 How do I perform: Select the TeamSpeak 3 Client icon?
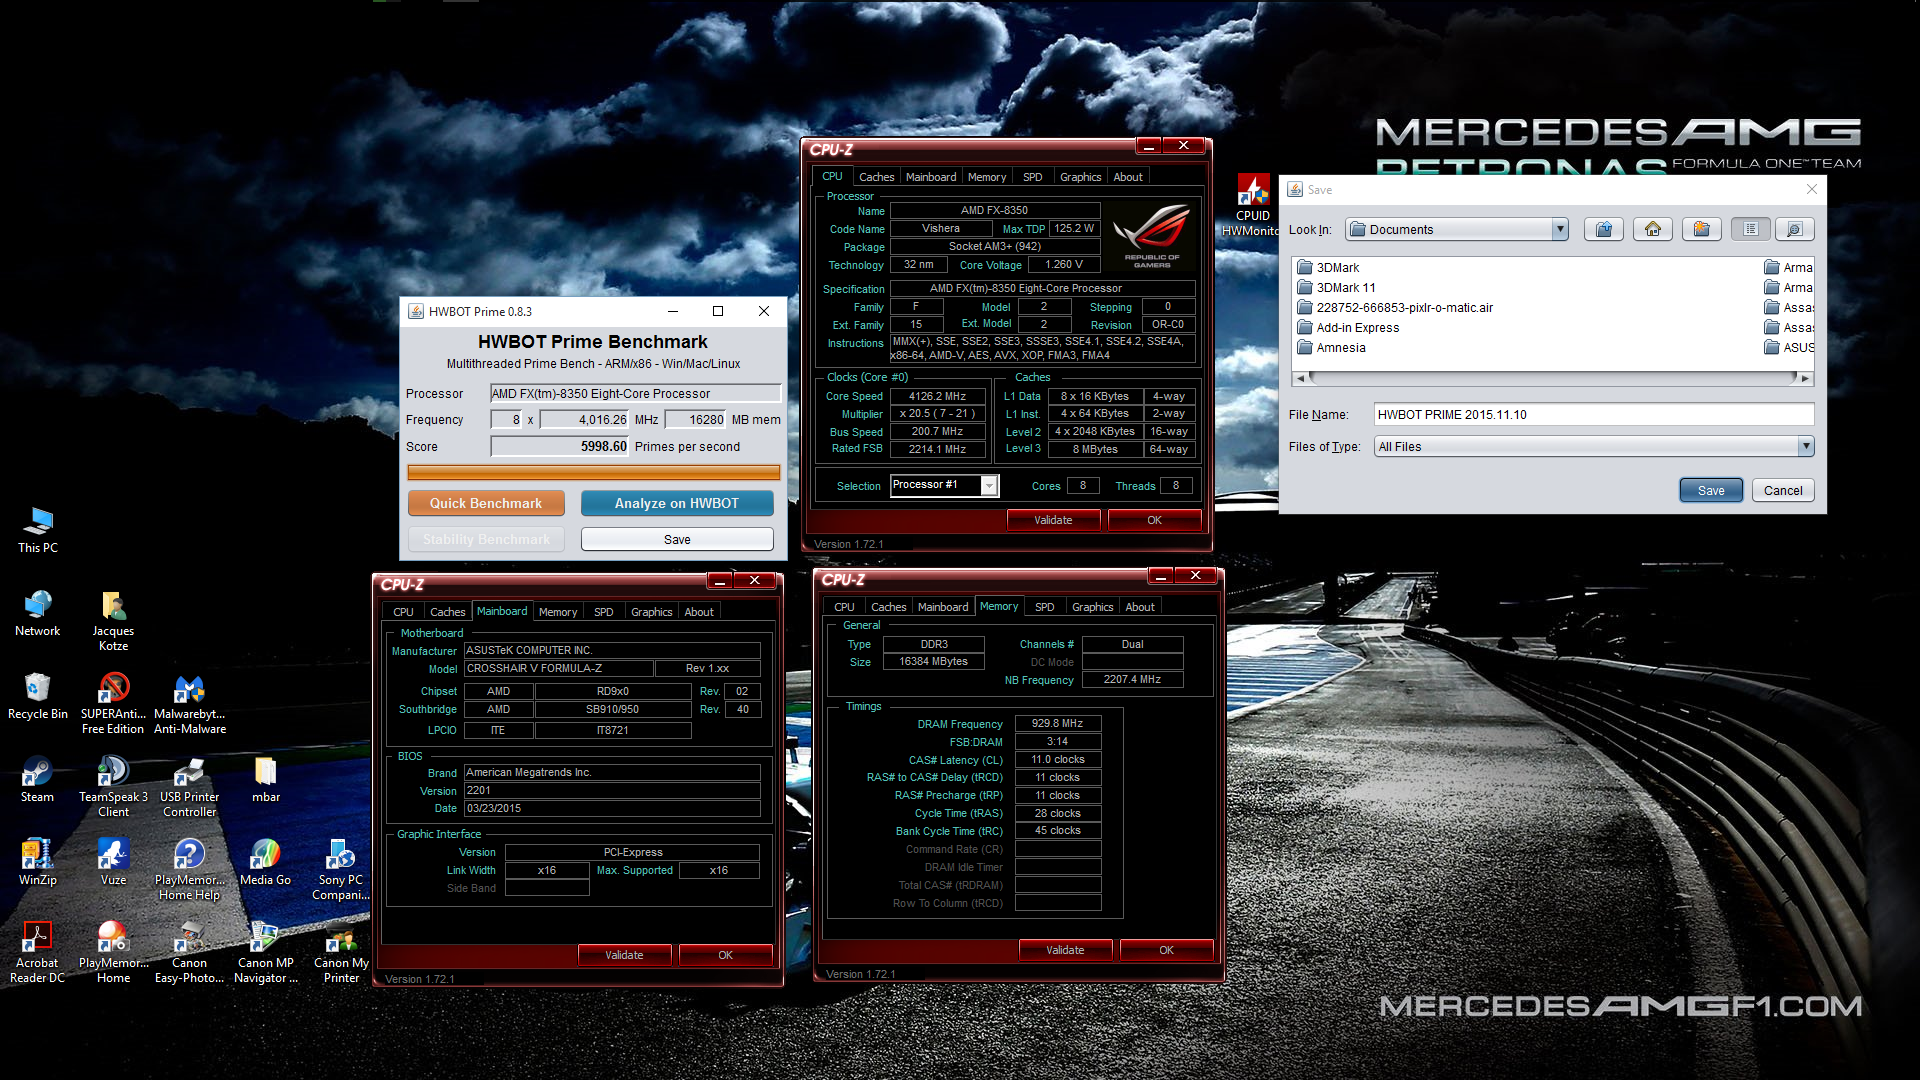(113, 786)
